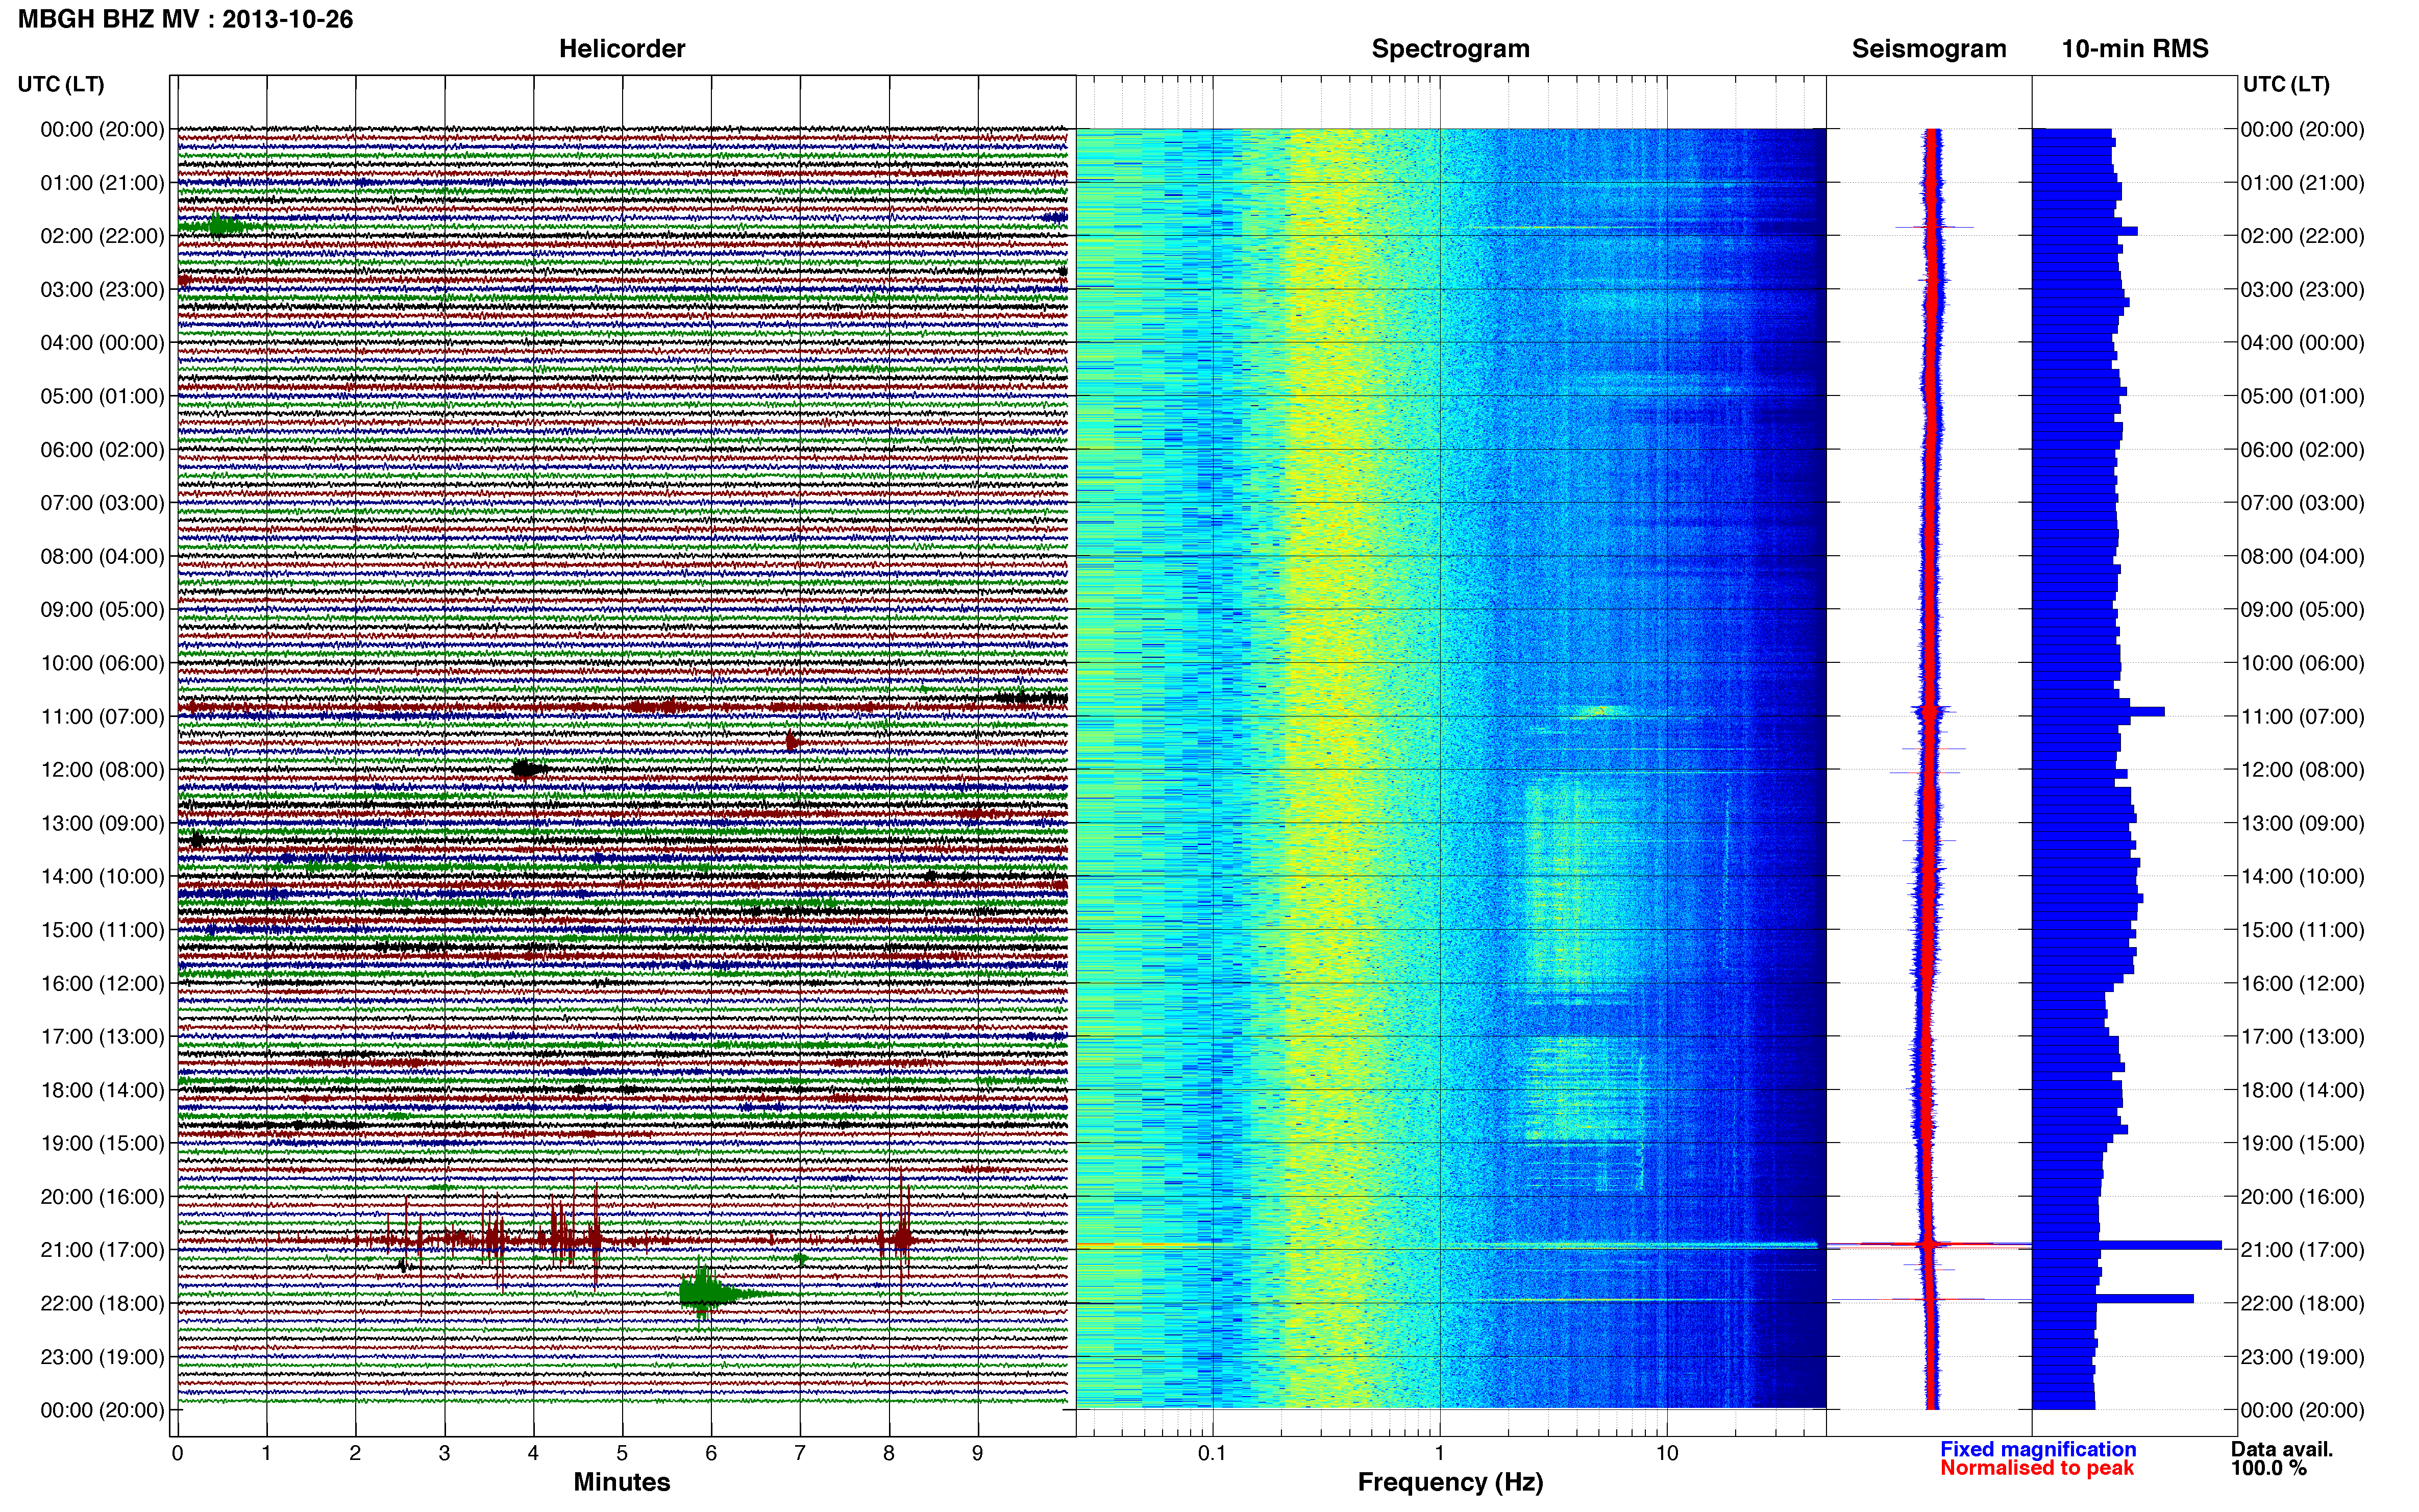Click '02:00 (22:00)' label beside the Helicorder
The image size is (2419, 1512).
click(x=102, y=236)
